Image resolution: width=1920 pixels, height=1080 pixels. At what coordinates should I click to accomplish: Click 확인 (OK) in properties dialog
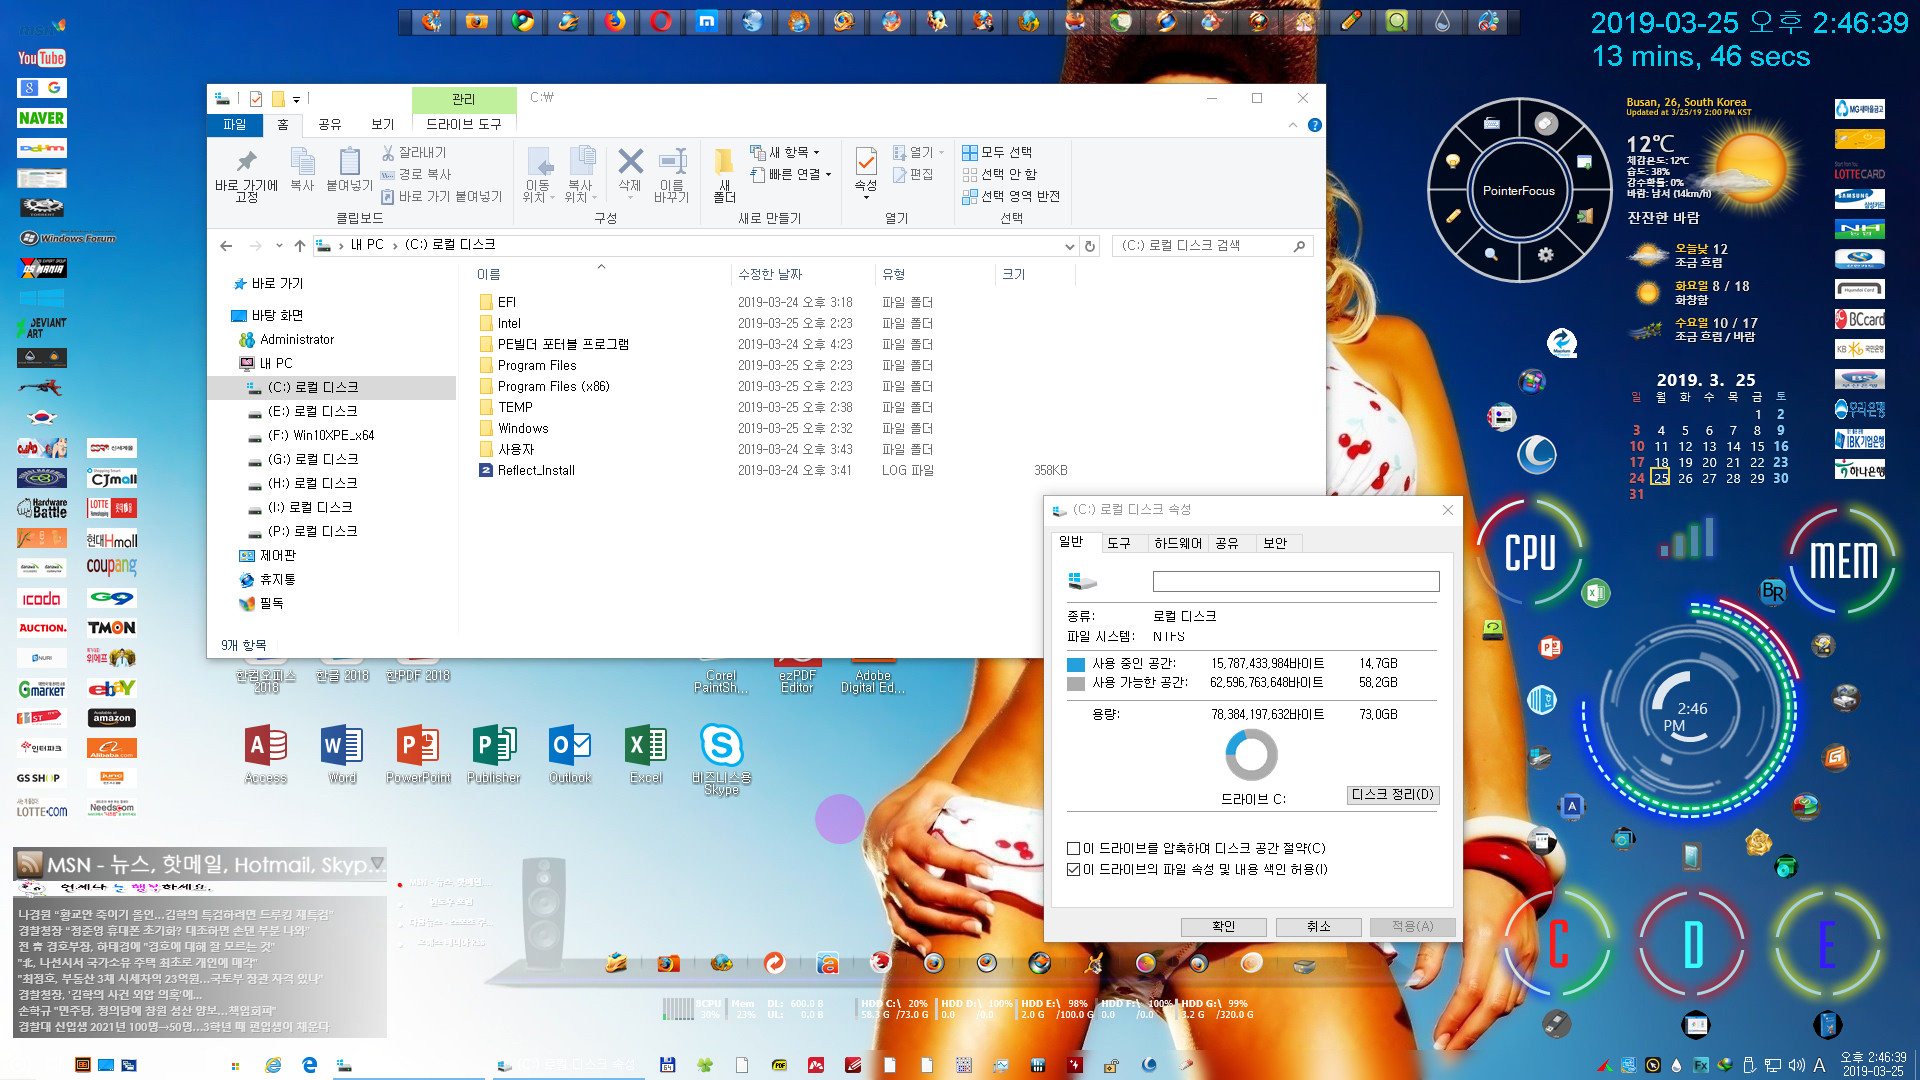pyautogui.click(x=1224, y=927)
